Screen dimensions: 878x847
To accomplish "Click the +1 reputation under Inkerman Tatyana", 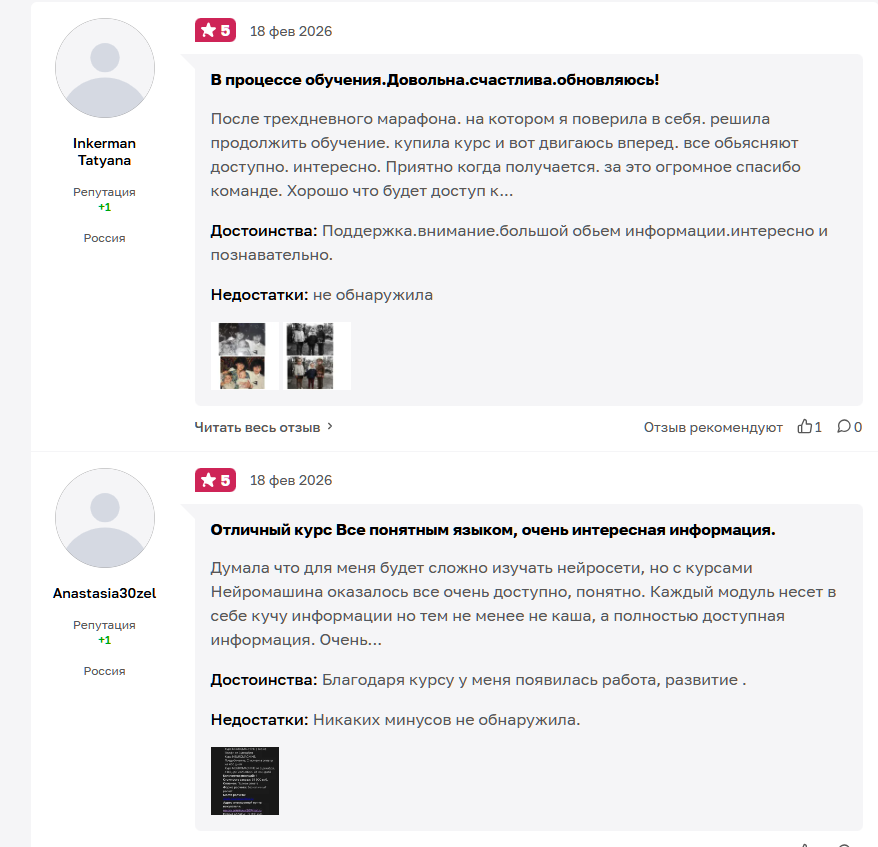I will [x=105, y=207].
